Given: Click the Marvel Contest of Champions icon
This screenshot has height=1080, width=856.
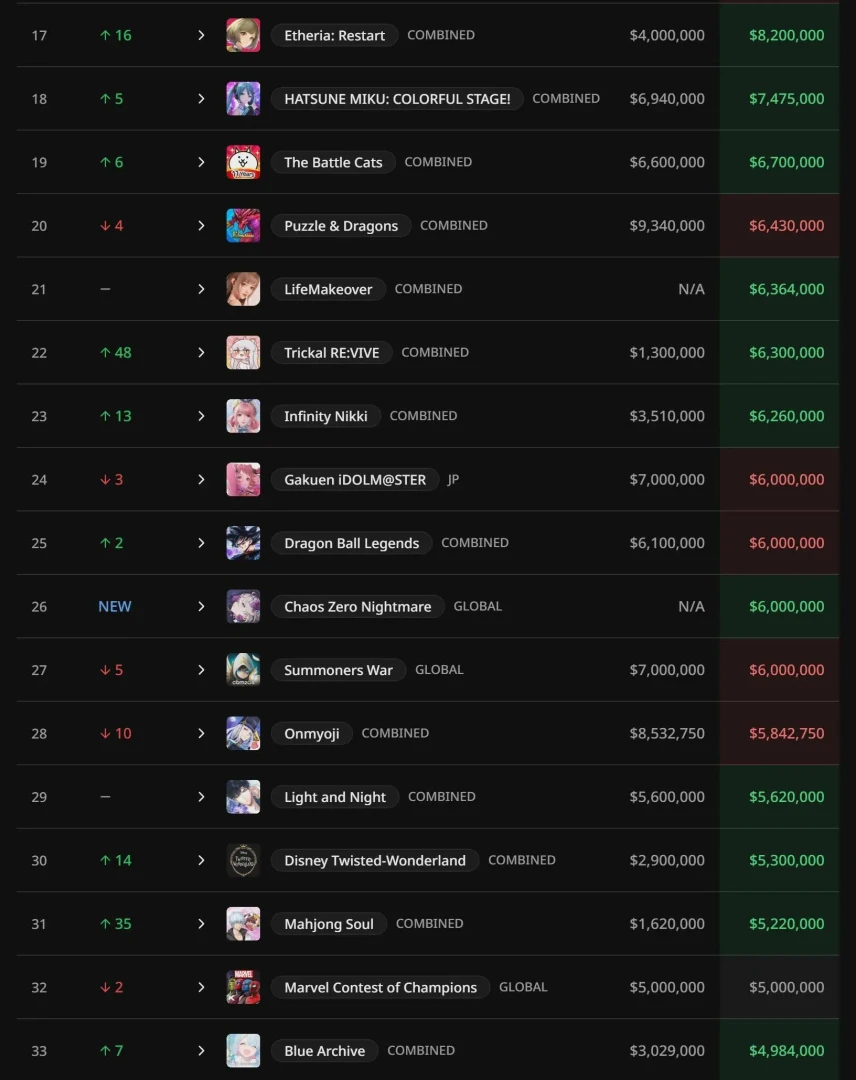Looking at the screenshot, I should [243, 987].
